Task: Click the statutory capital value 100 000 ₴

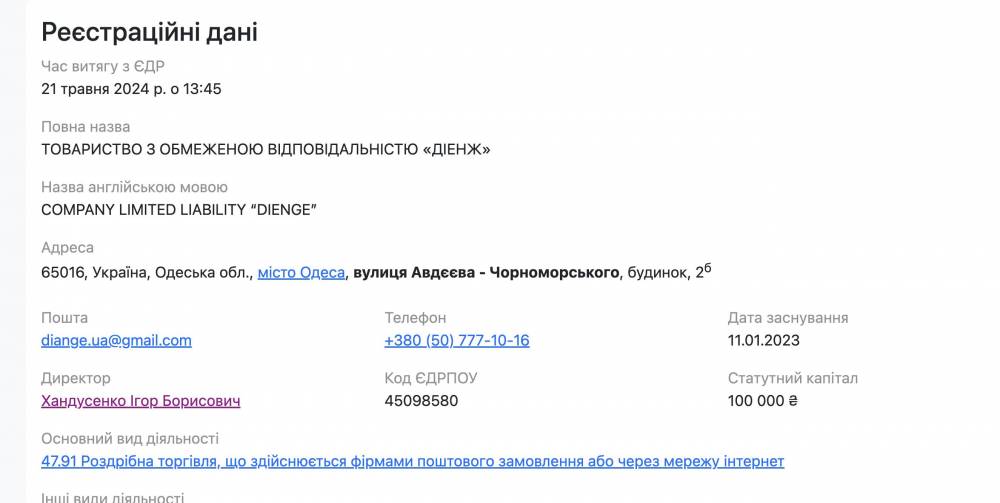Action: click(763, 401)
